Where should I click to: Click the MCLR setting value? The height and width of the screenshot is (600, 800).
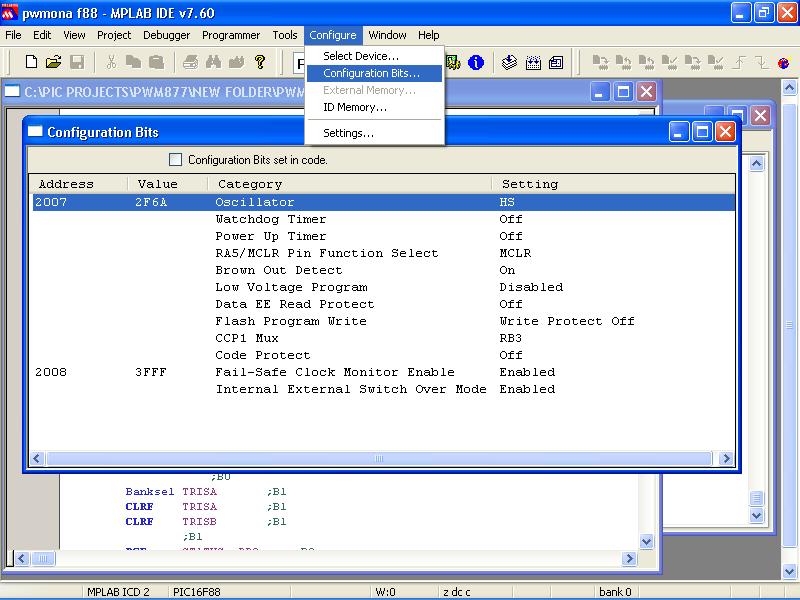[x=515, y=253]
